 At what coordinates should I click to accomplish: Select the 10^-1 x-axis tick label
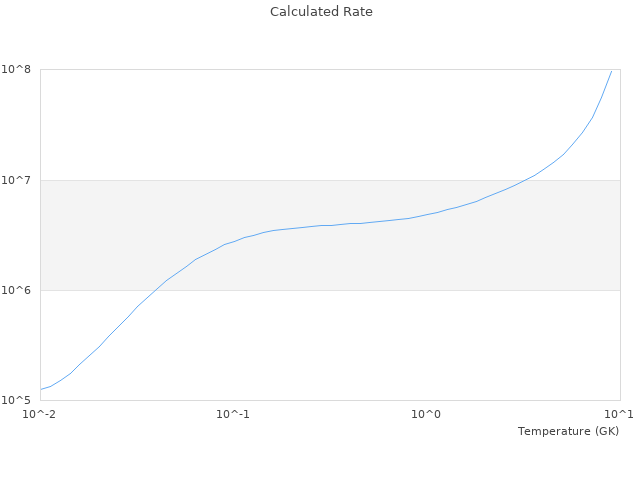click(x=233, y=414)
